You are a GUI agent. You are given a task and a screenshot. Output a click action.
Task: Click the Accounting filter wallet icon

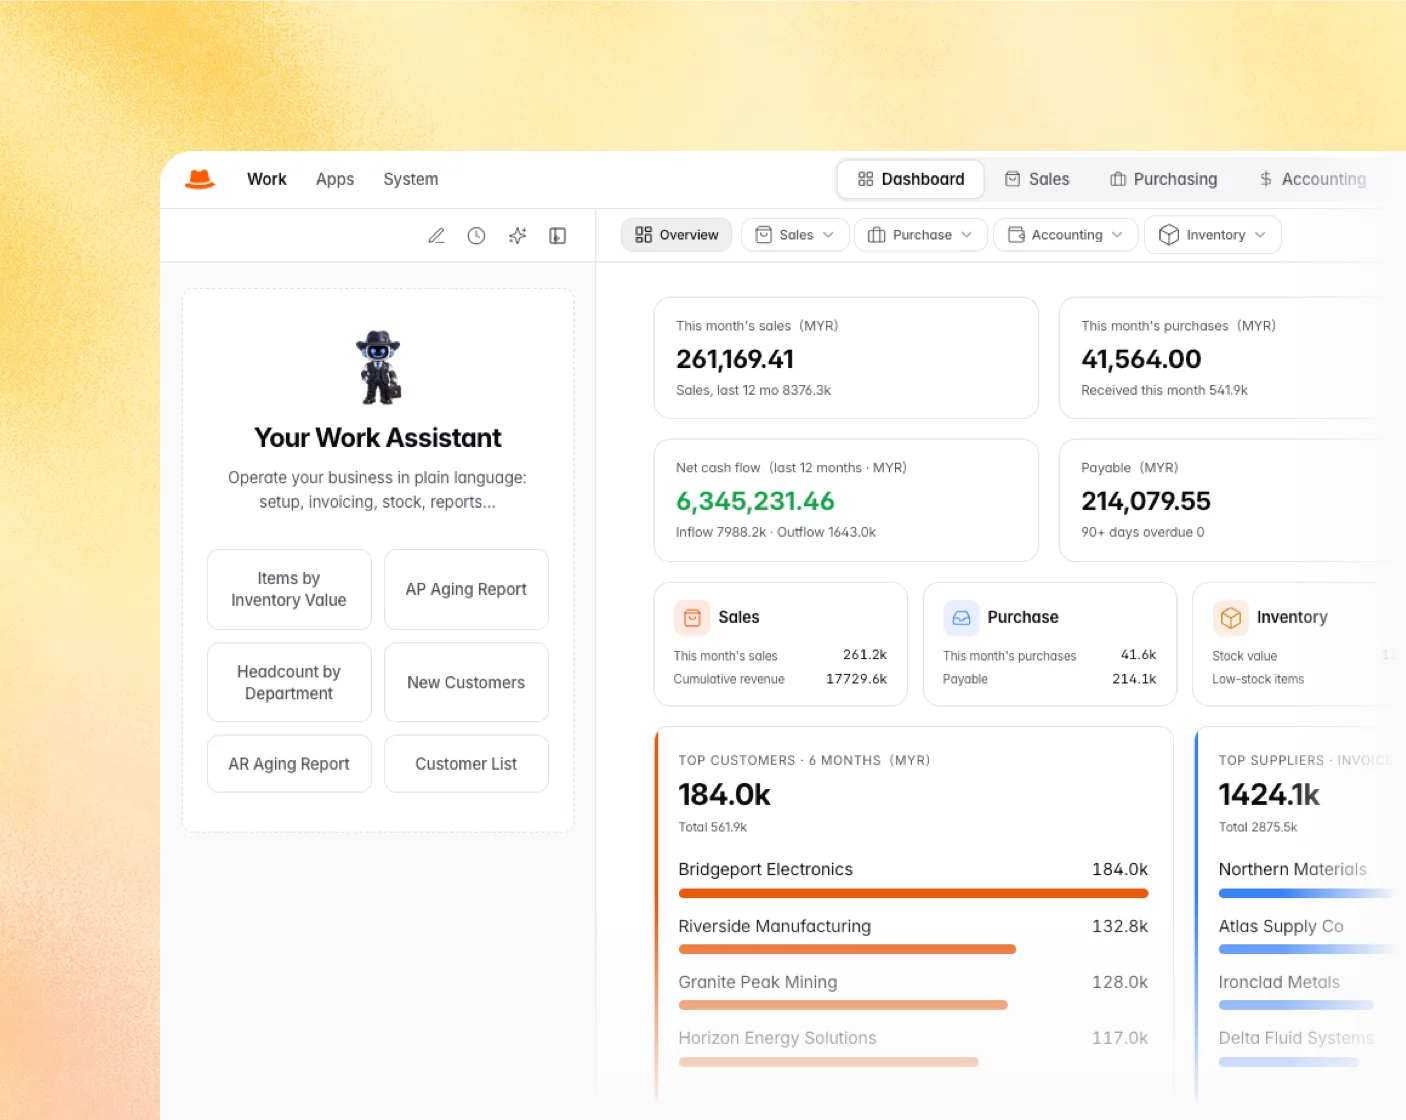coord(1016,235)
